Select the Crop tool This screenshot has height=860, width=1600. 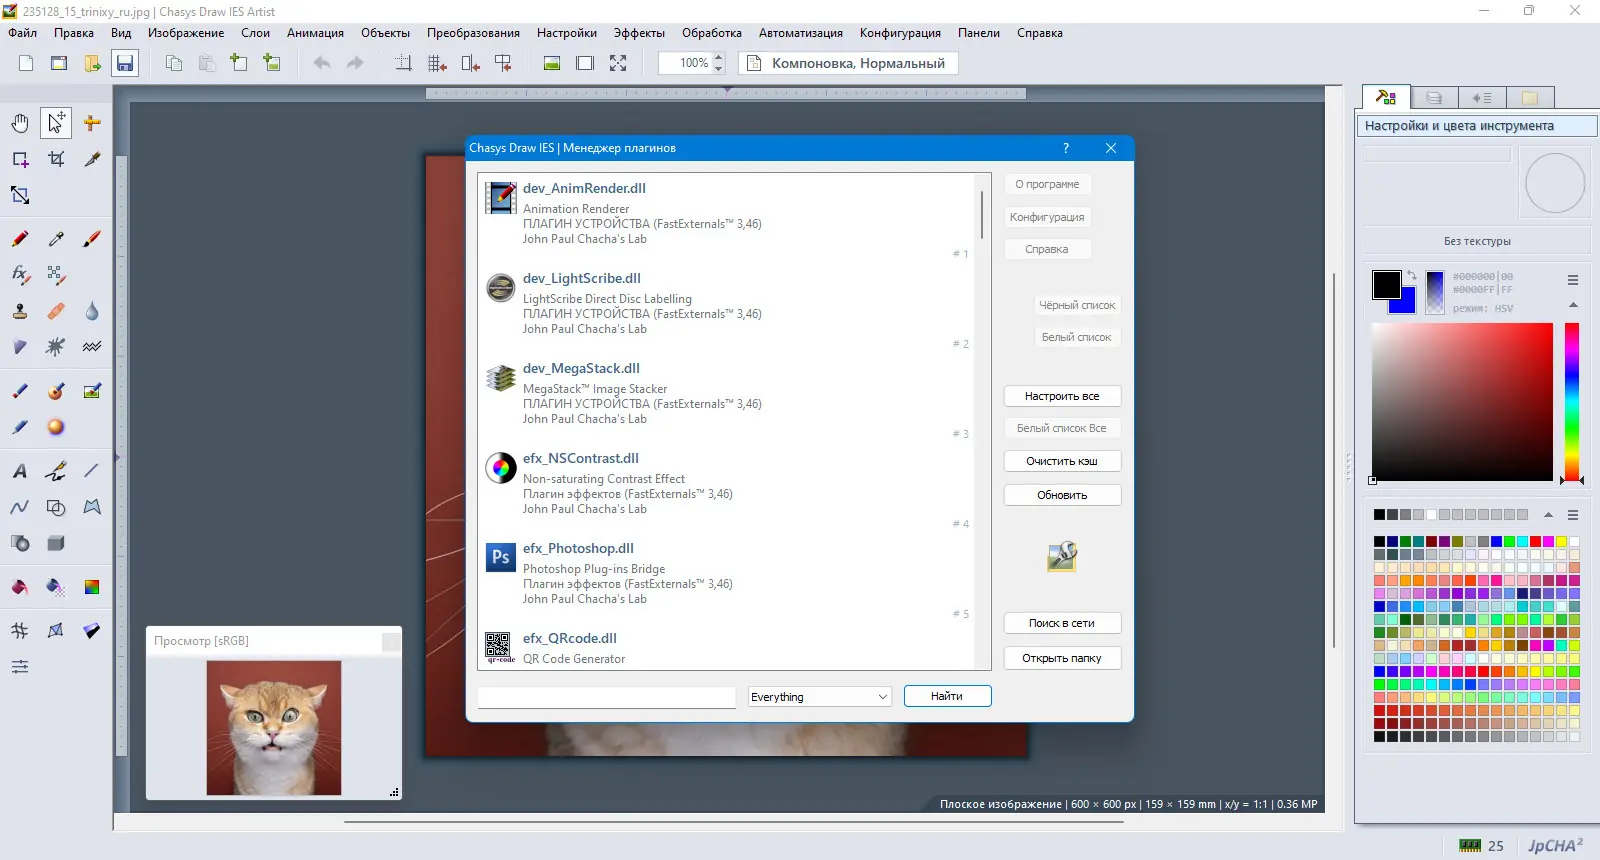56,159
